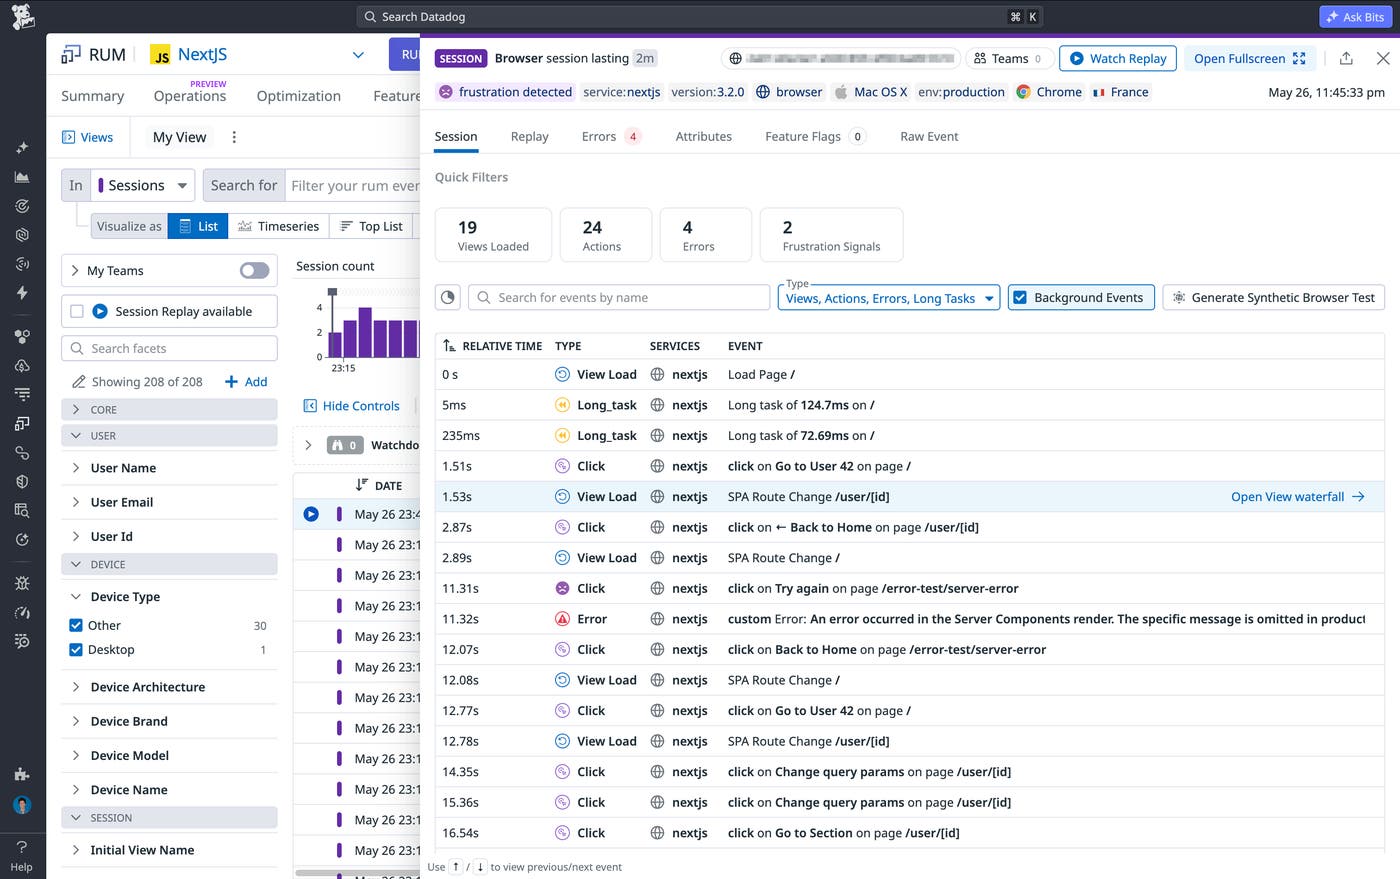Switch to the Feature Flags tab

point(815,137)
